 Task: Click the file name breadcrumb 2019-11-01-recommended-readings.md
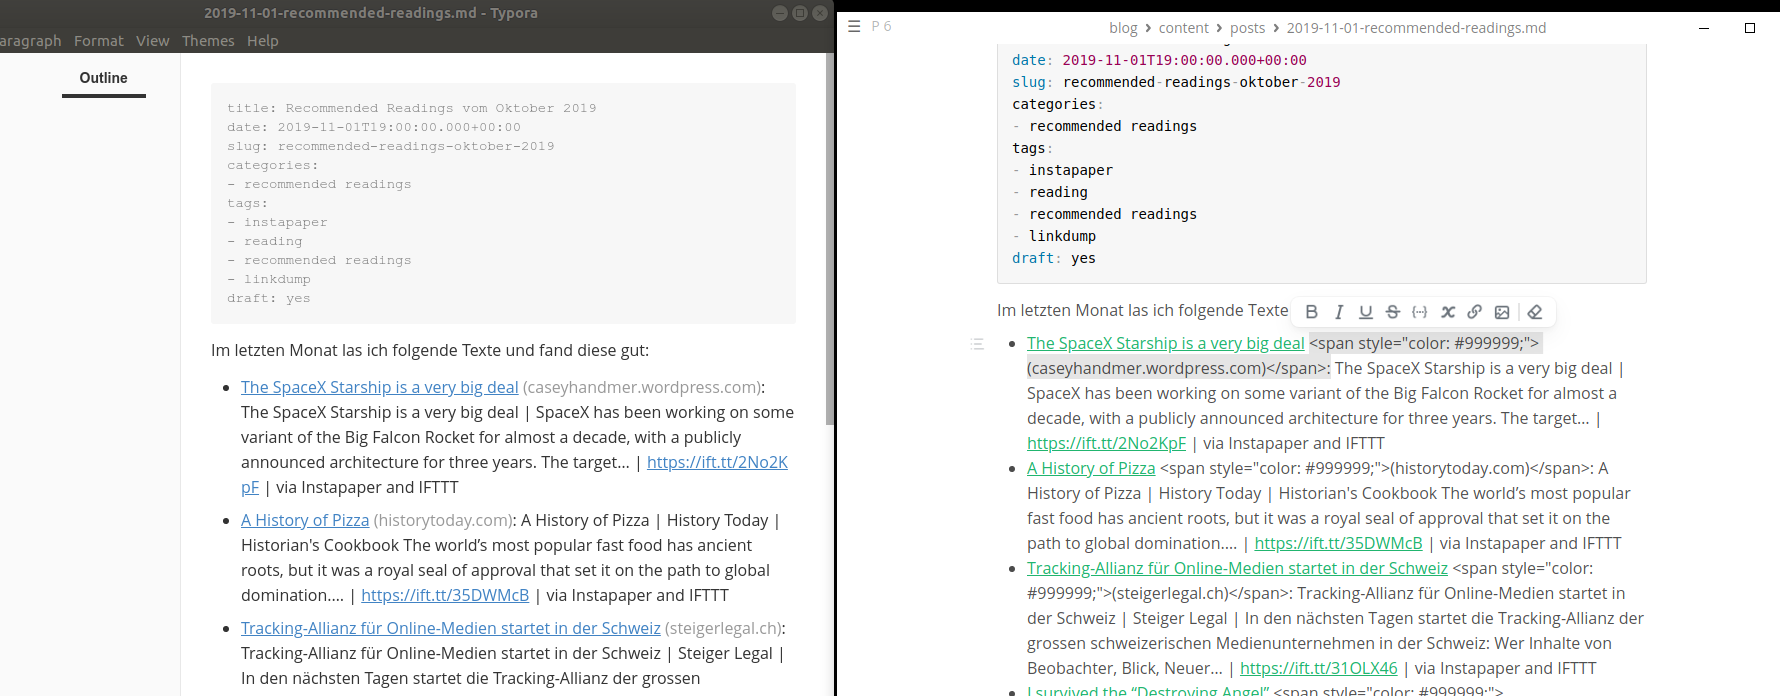coord(1416,28)
